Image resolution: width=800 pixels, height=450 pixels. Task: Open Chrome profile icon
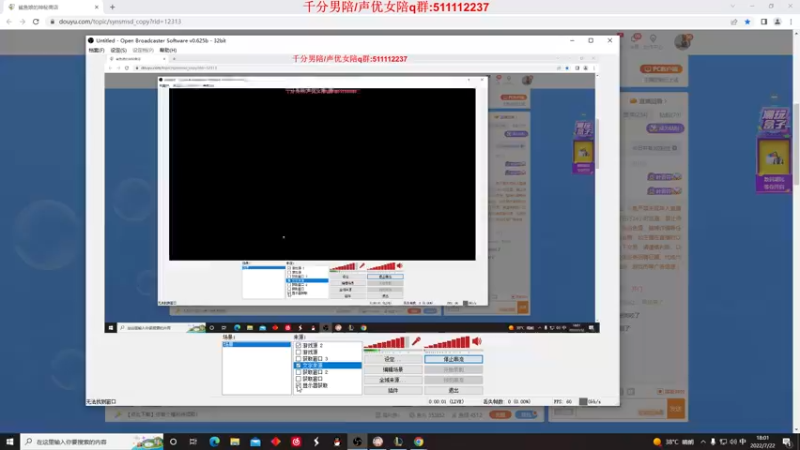(778, 21)
